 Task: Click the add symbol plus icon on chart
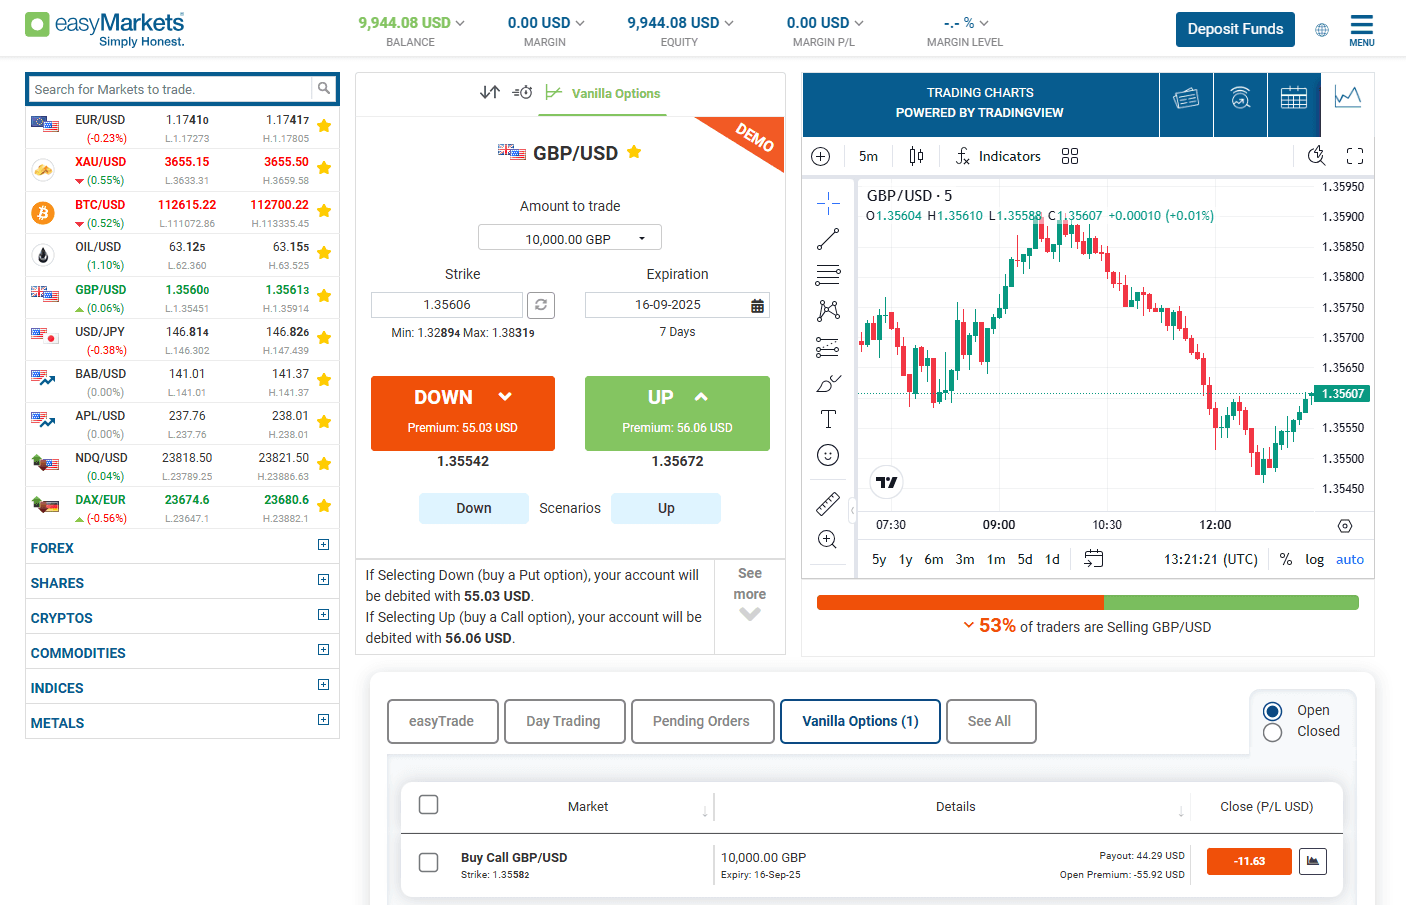pos(821,156)
